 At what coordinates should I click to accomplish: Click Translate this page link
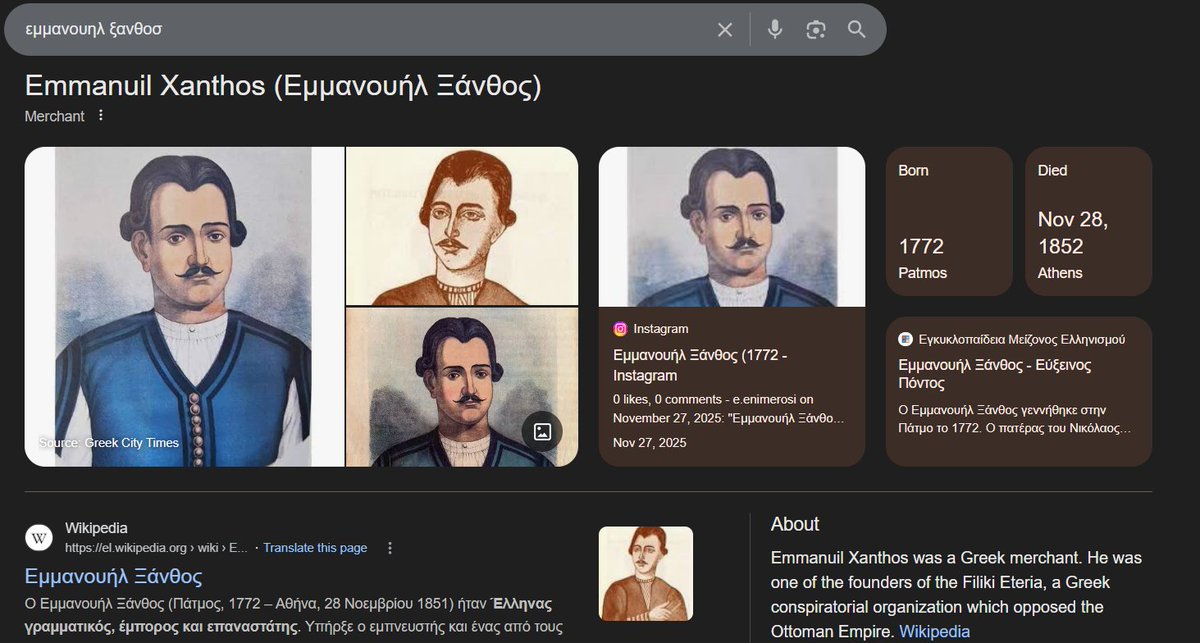[x=315, y=548]
